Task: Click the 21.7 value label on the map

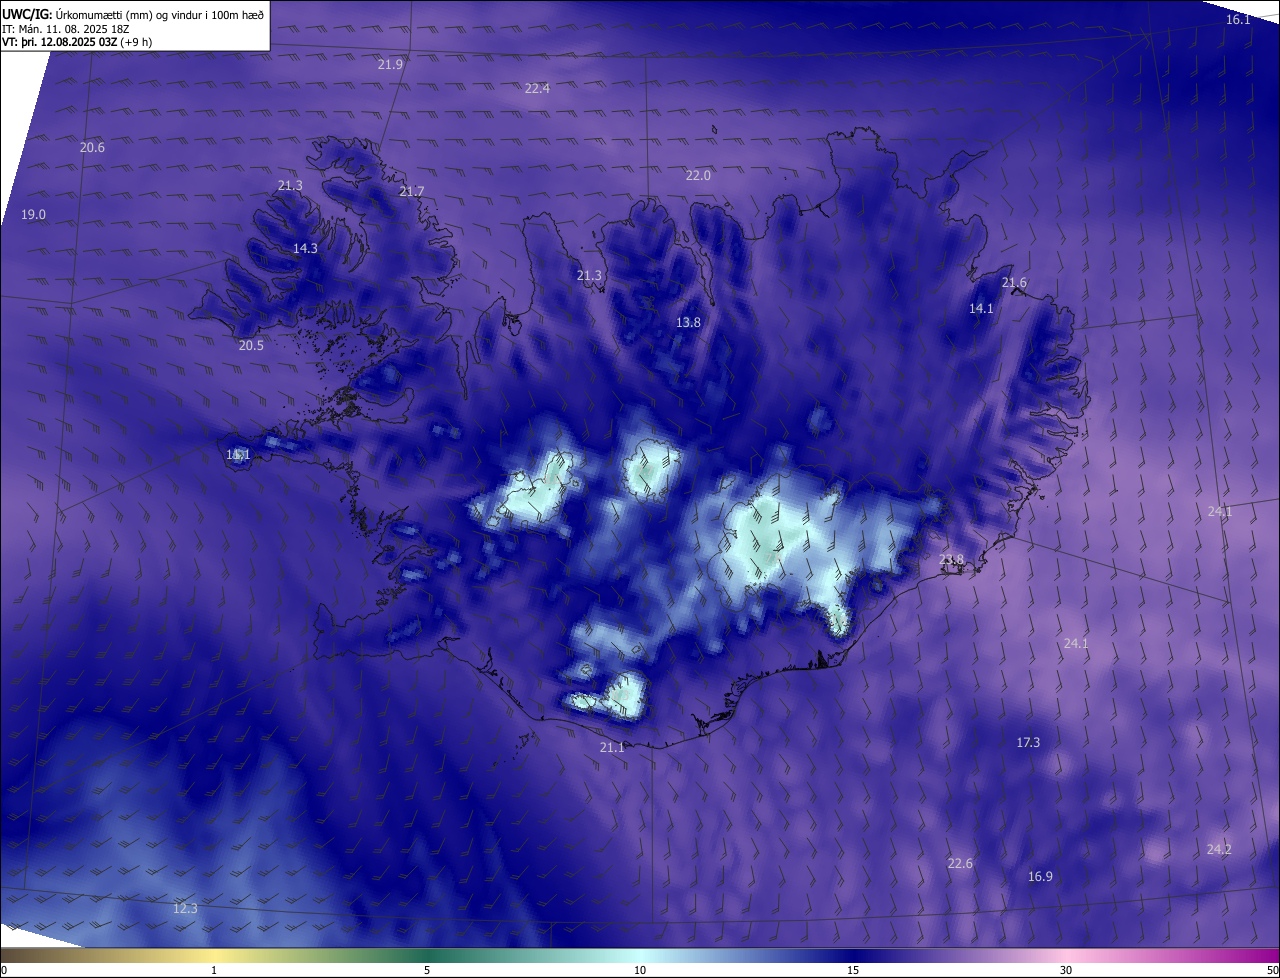Action: 411,191
